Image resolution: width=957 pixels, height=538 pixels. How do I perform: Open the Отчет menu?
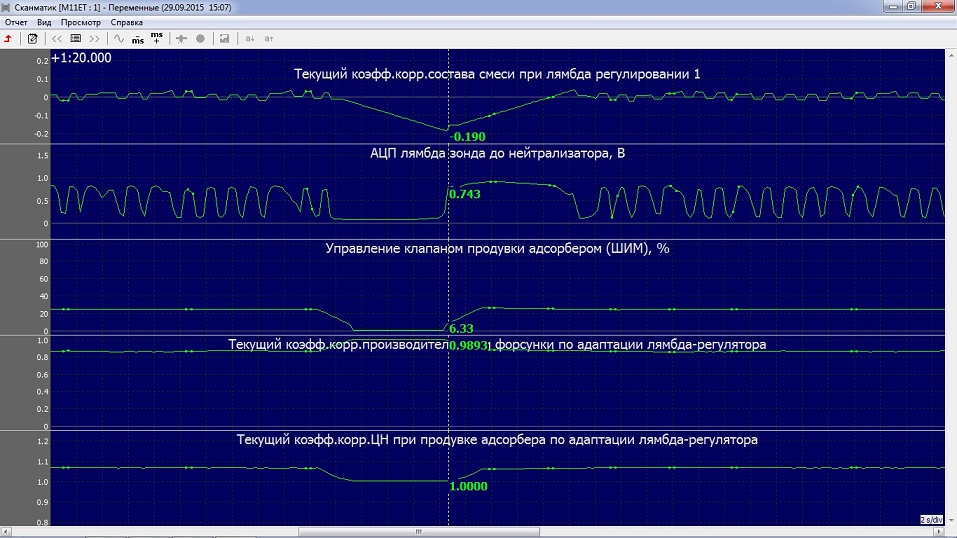tap(16, 22)
